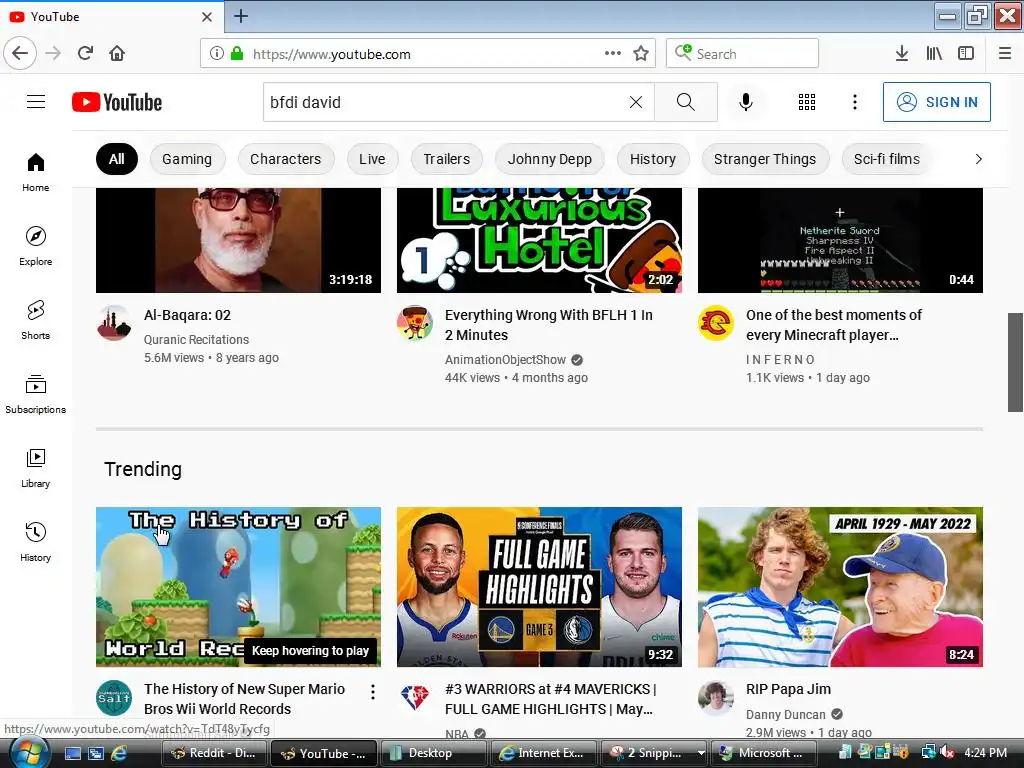This screenshot has height=768, width=1024.
Task: Open Firefox library bookmarks icon
Action: (x=934, y=53)
